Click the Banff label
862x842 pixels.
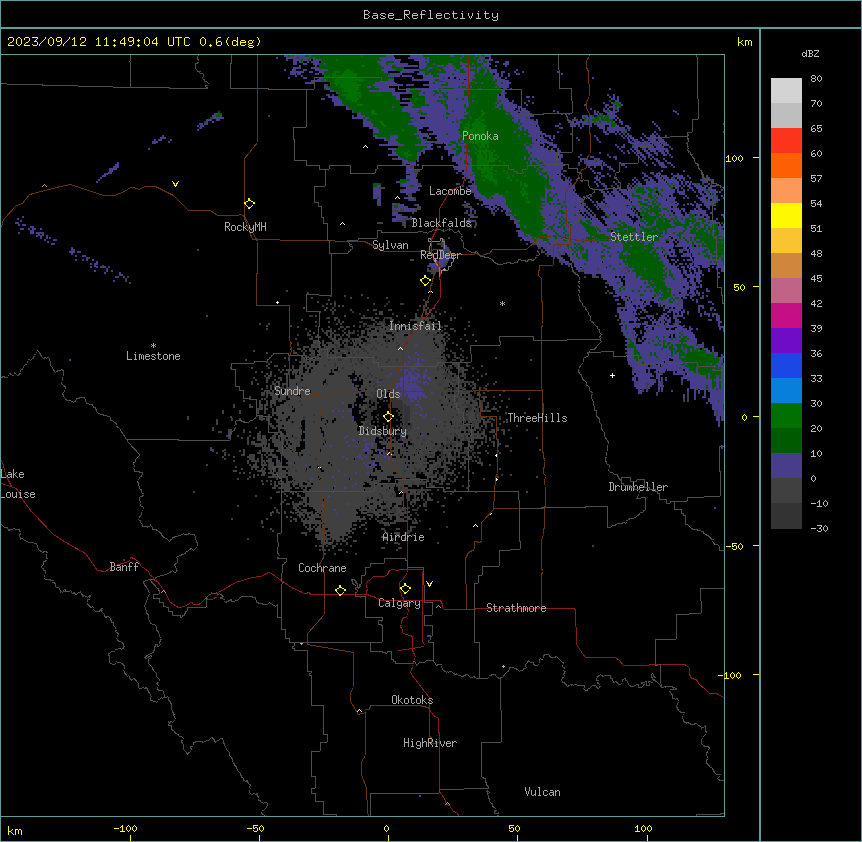coord(124,567)
